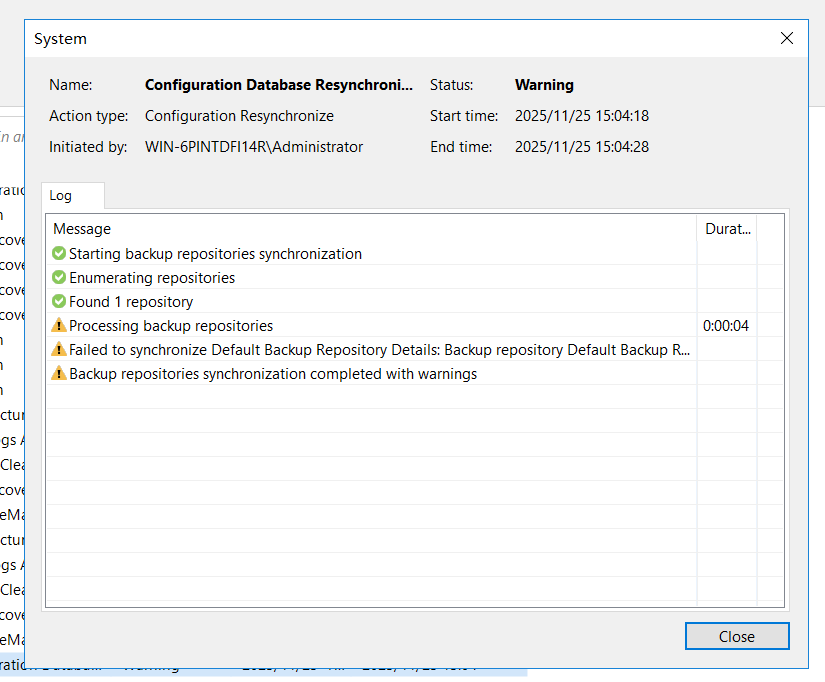The width and height of the screenshot is (825, 682).
Task: Click the Message column header
Action: pyautogui.click(x=372, y=229)
